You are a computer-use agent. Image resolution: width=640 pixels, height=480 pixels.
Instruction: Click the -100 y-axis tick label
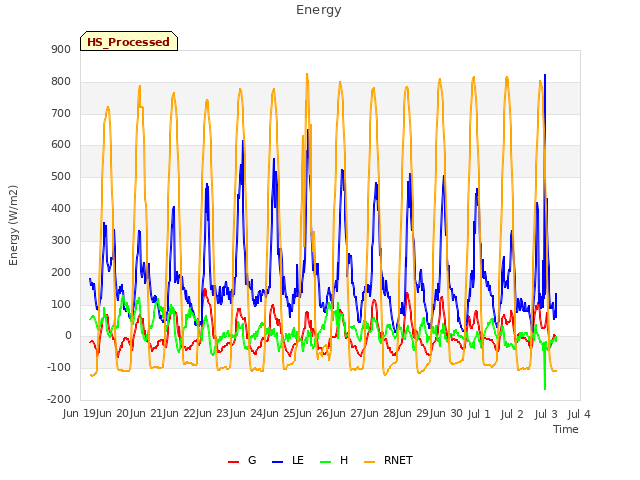point(59,367)
